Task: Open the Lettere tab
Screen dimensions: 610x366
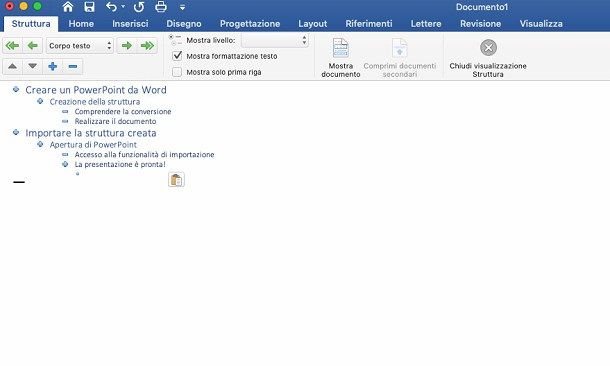Action: 426,24
